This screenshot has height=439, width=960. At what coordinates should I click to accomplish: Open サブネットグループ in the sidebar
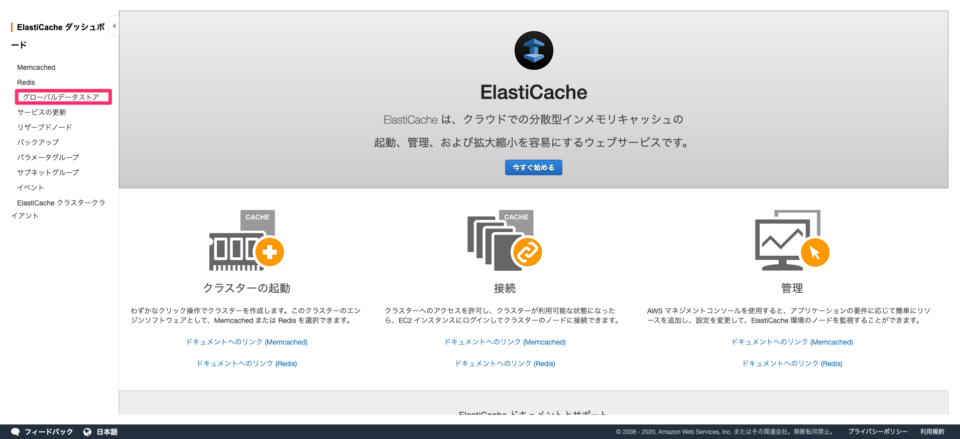click(x=48, y=172)
